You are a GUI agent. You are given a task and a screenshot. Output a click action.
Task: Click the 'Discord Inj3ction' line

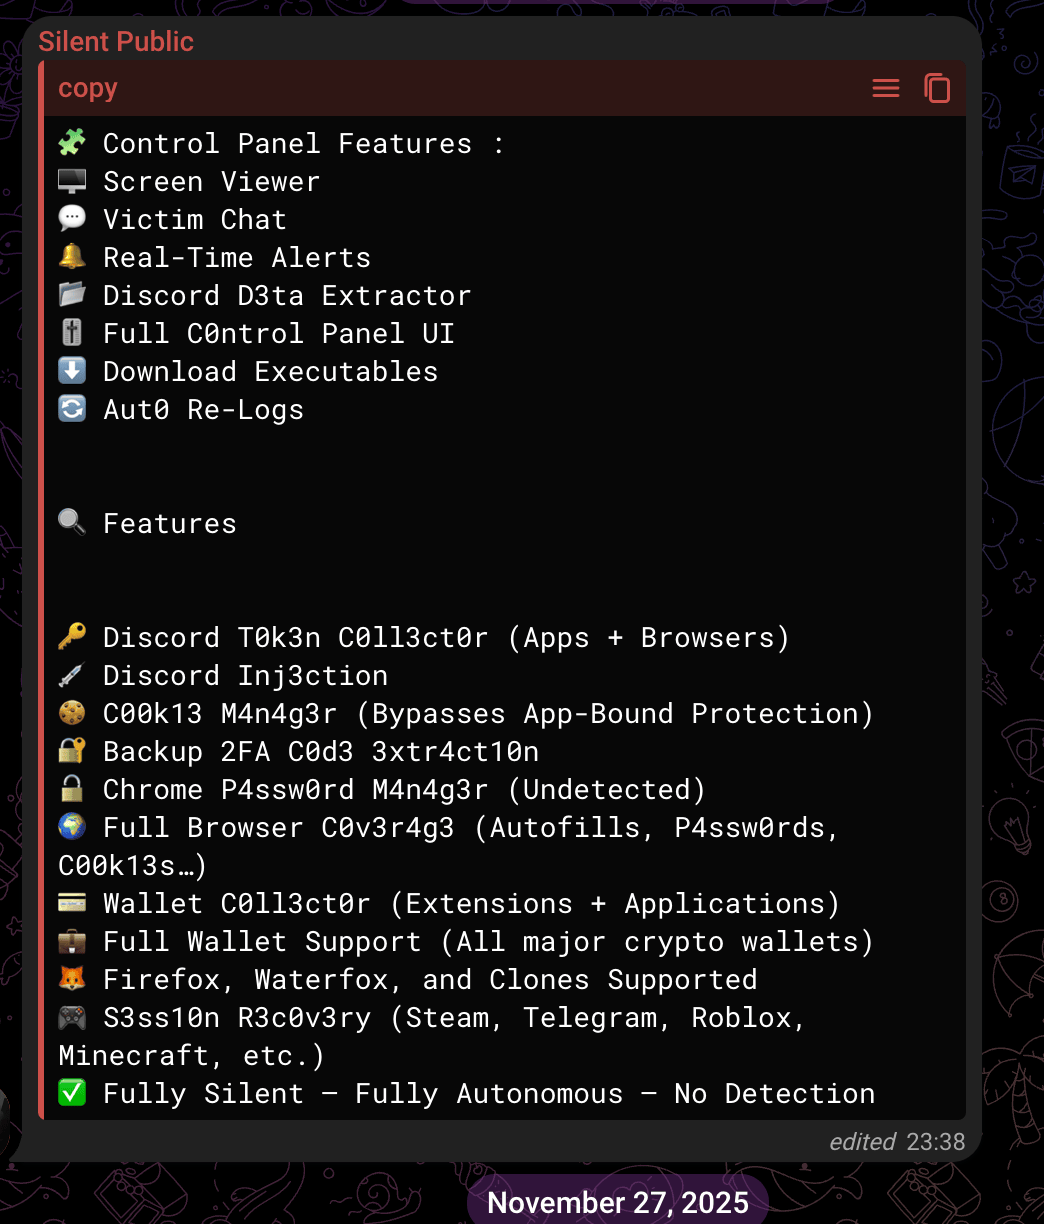(x=245, y=676)
